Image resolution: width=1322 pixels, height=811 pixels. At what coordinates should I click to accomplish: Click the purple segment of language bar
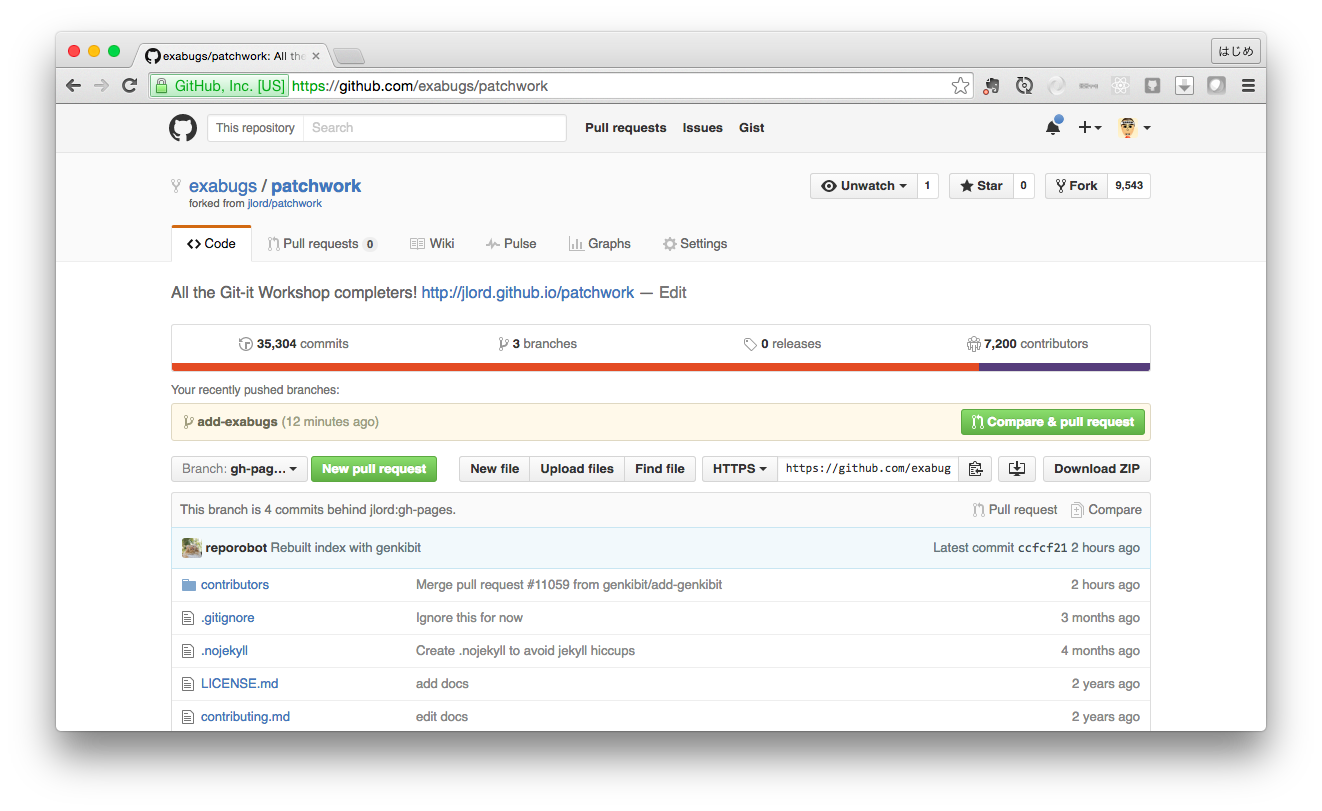click(1064, 367)
